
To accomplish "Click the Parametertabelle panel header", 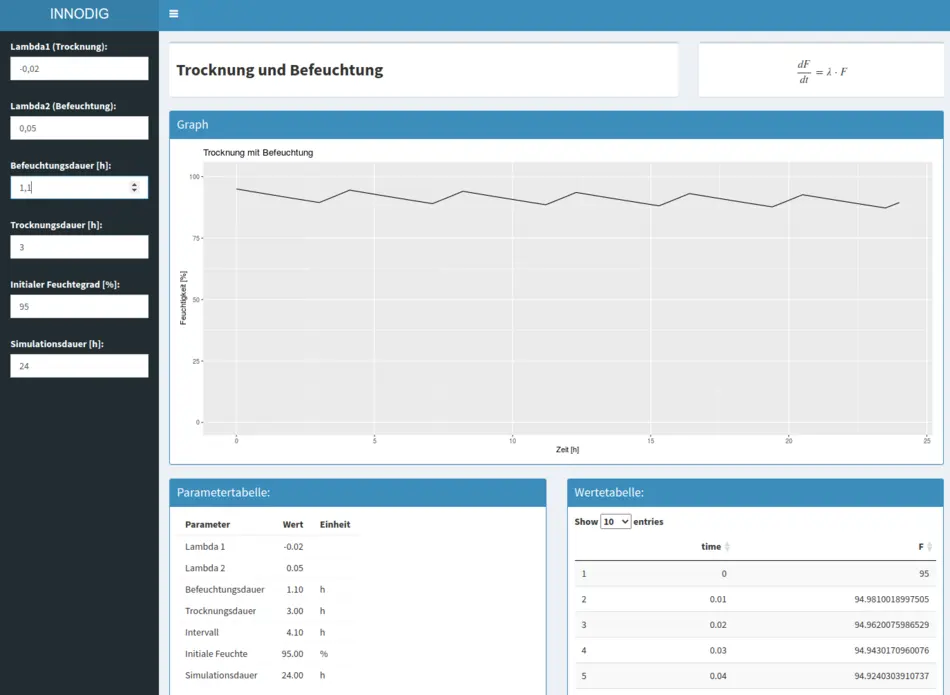I will click(x=358, y=492).
